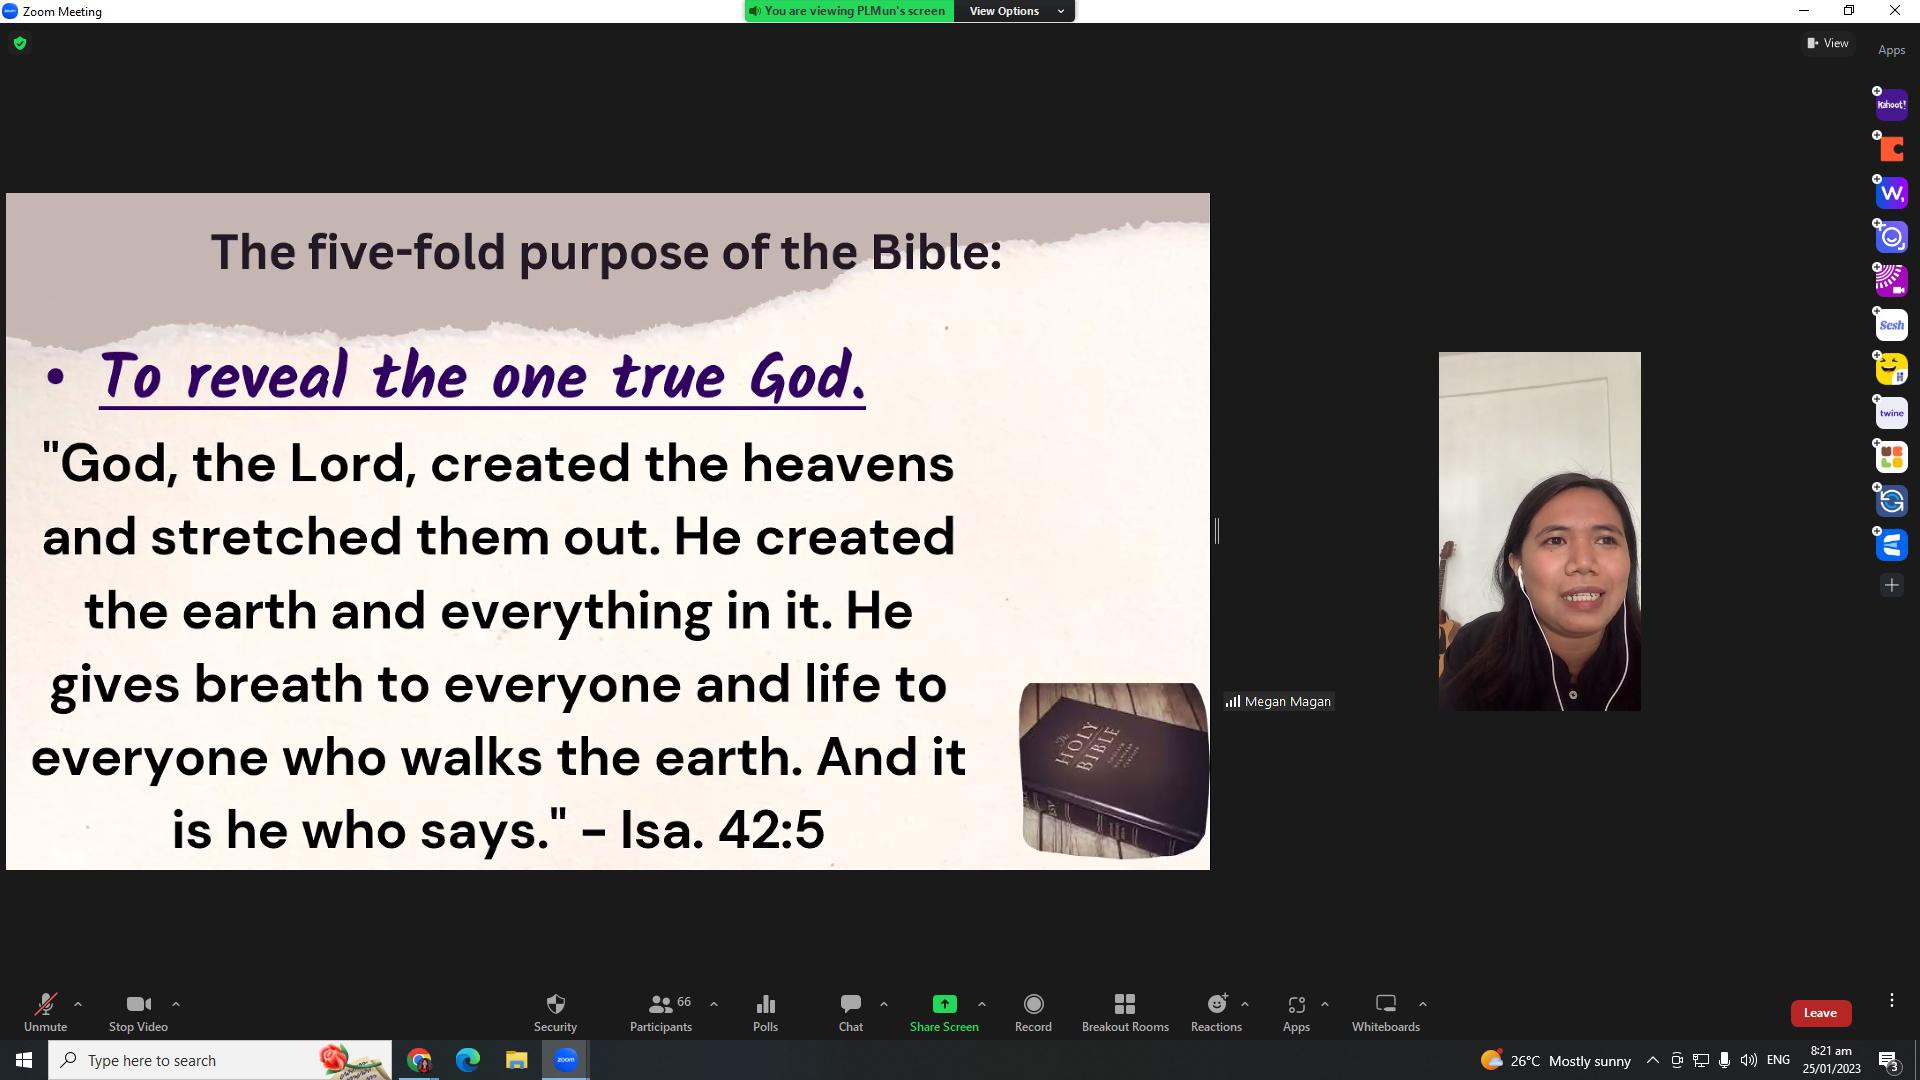Open audio settings arrow next to Unmute
This screenshot has width=1920, height=1080.
(x=78, y=1004)
